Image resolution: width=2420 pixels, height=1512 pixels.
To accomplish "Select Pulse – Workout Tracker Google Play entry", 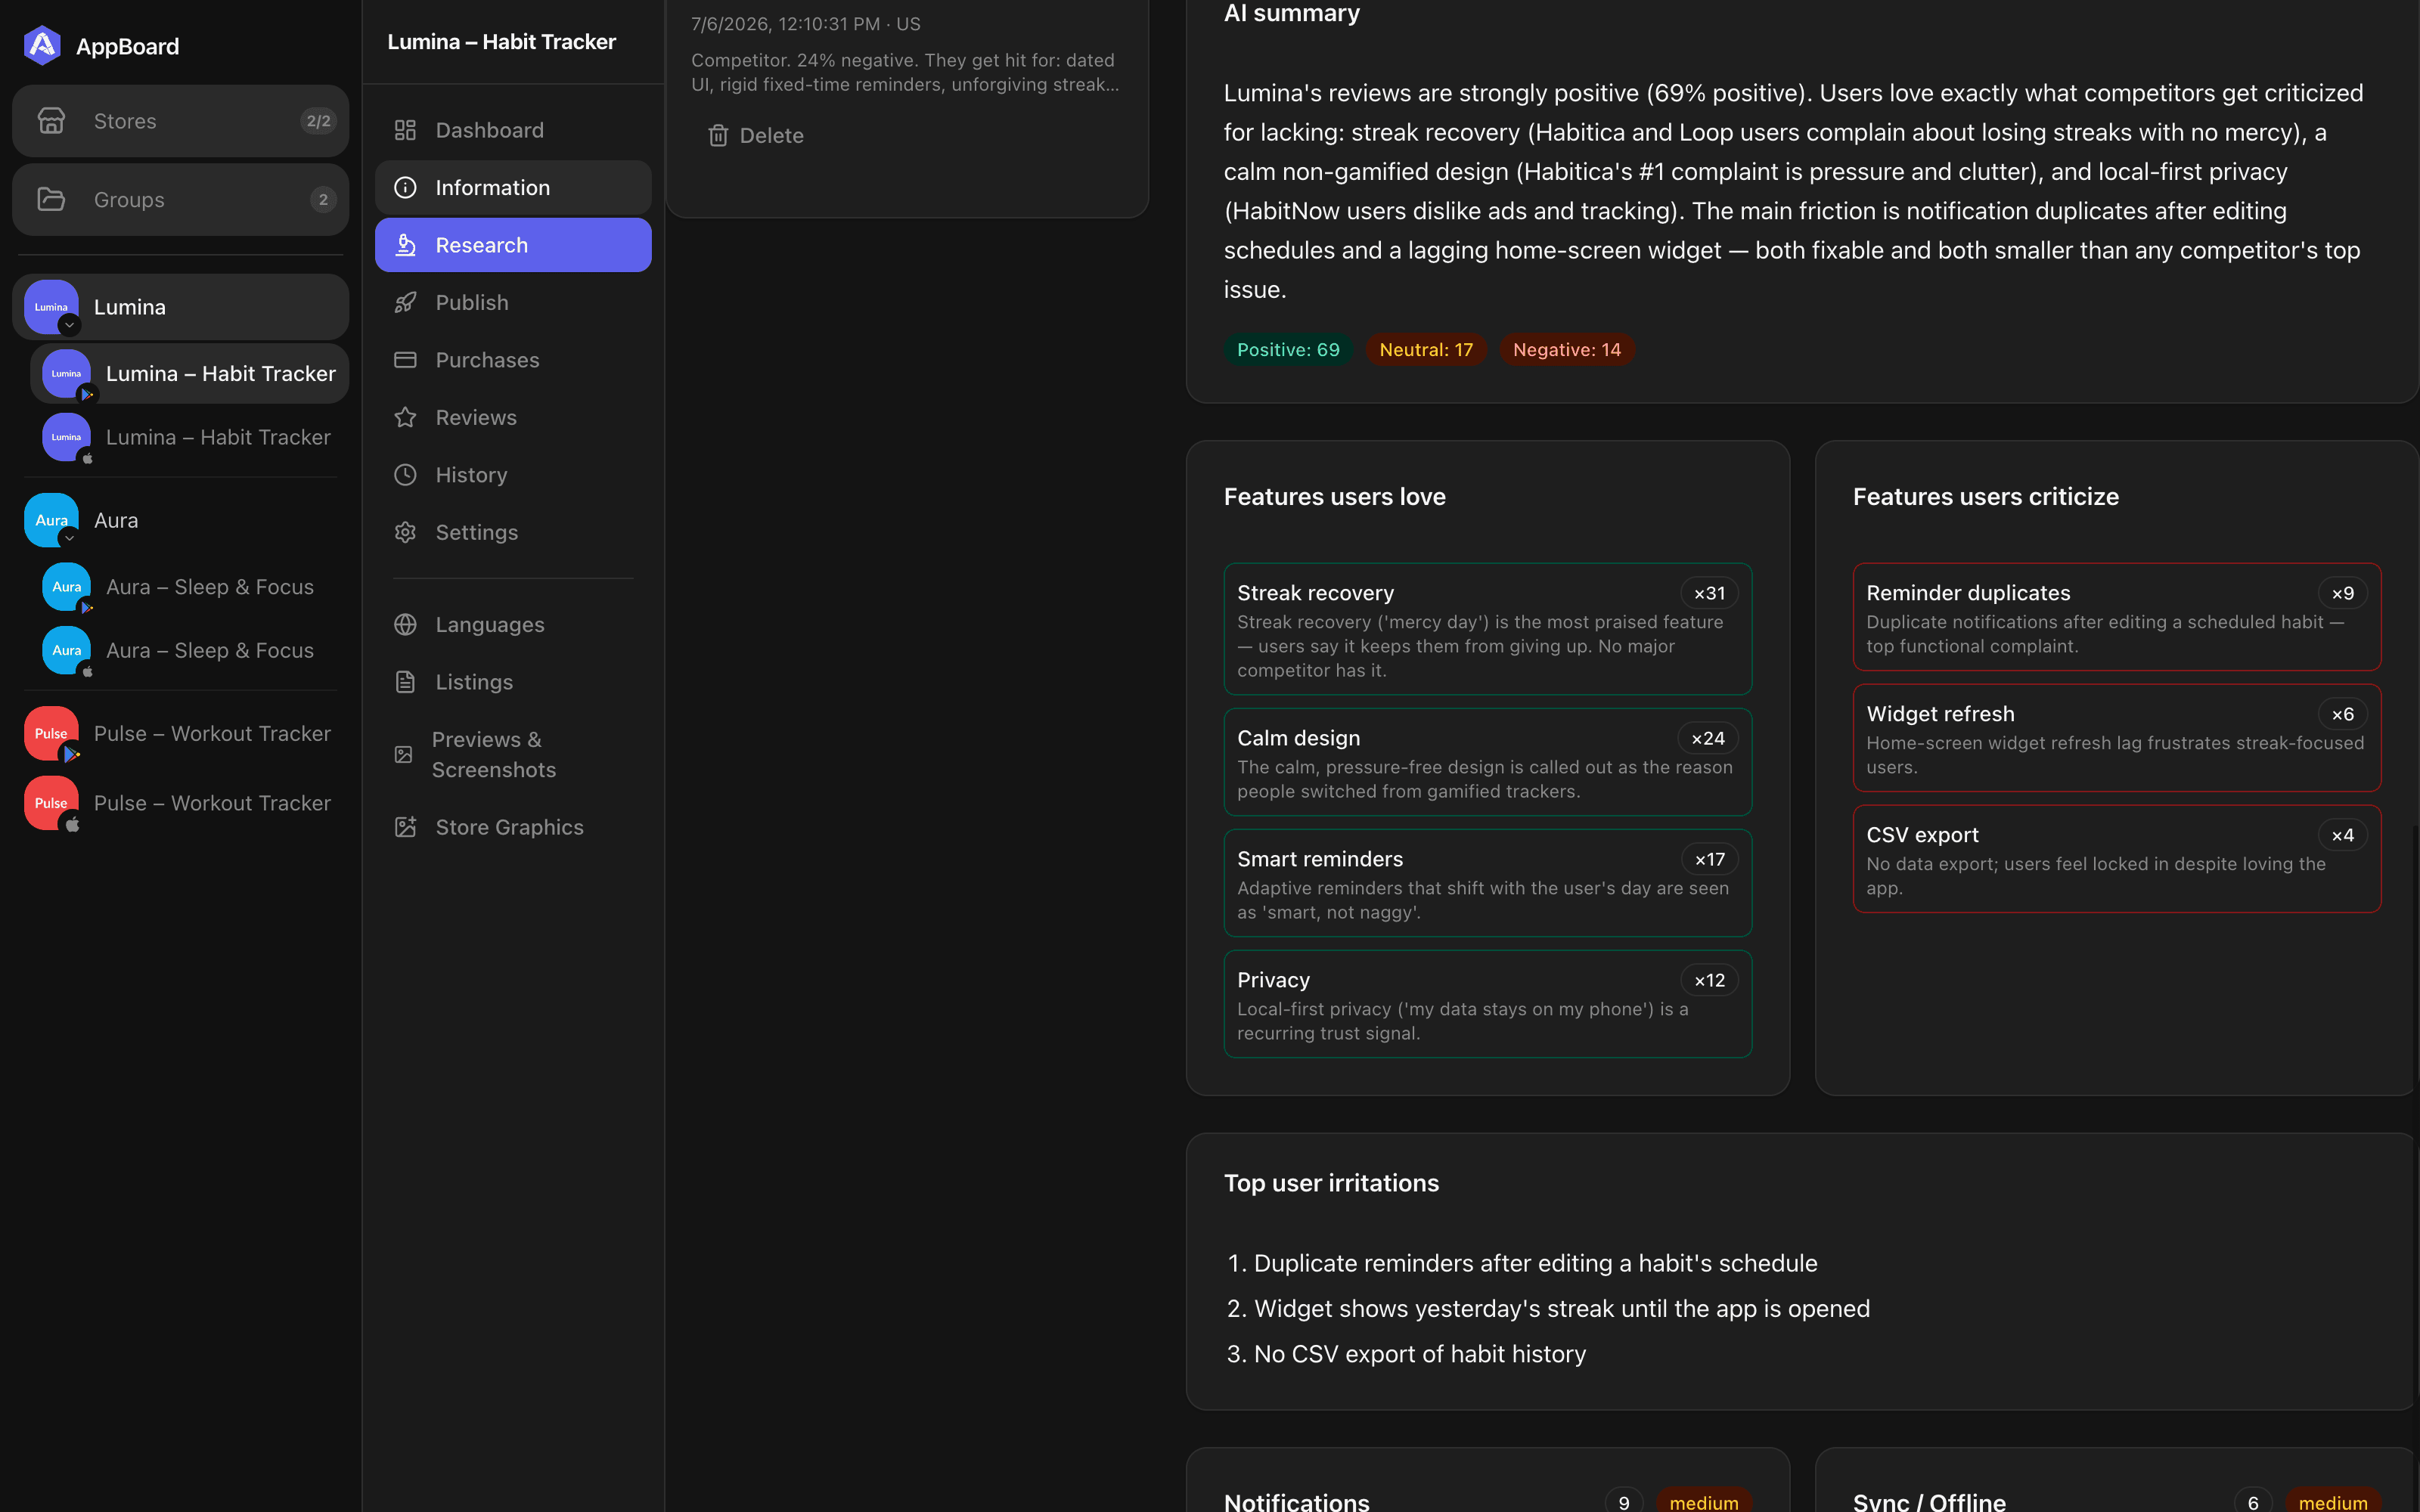I will (x=180, y=734).
